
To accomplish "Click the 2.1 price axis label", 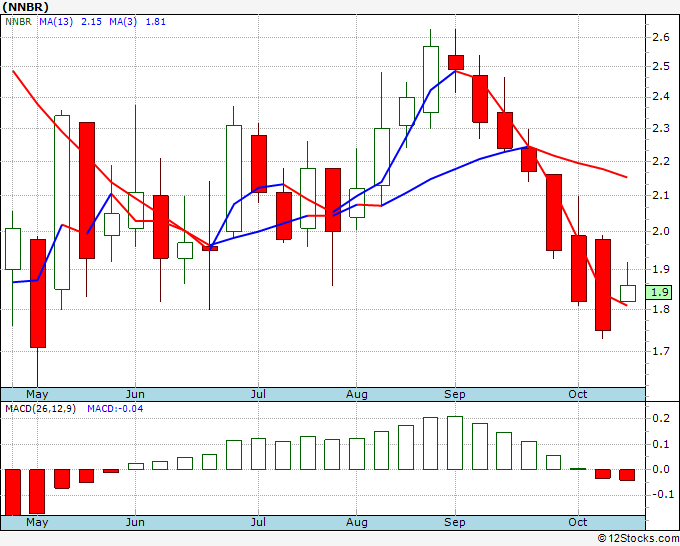I will click(x=661, y=196).
